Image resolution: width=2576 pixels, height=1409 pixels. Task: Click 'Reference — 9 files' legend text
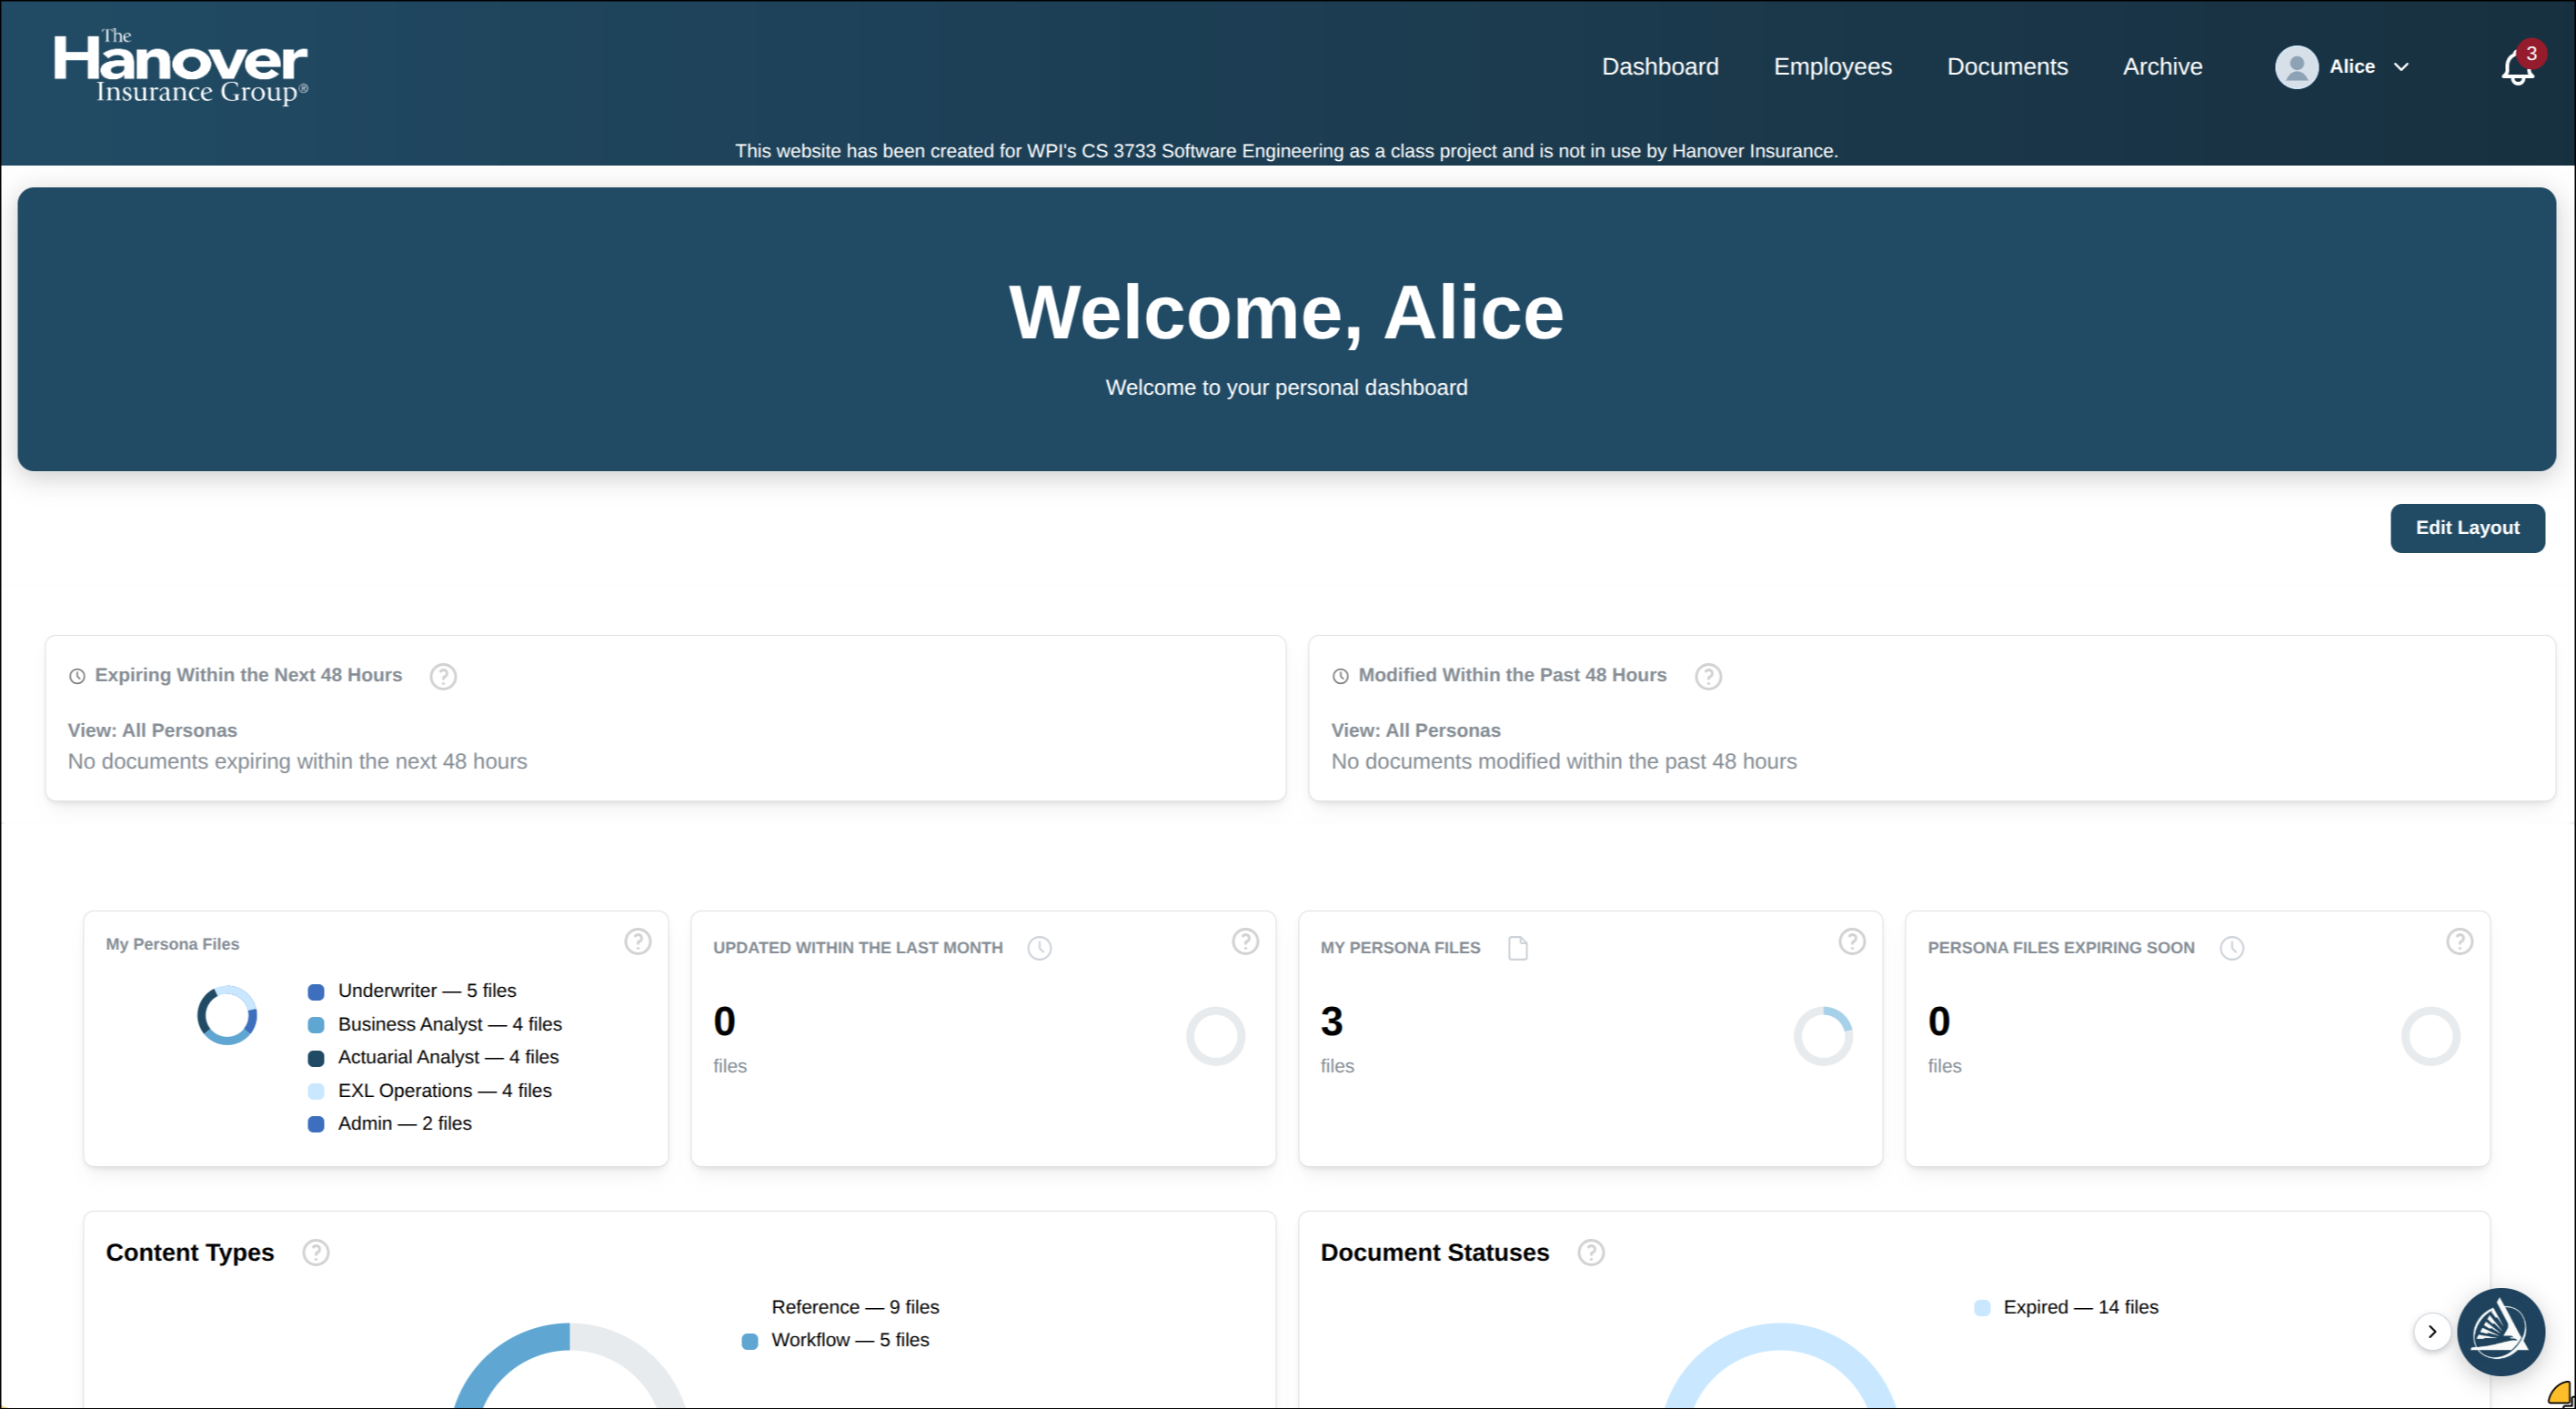[855, 1307]
